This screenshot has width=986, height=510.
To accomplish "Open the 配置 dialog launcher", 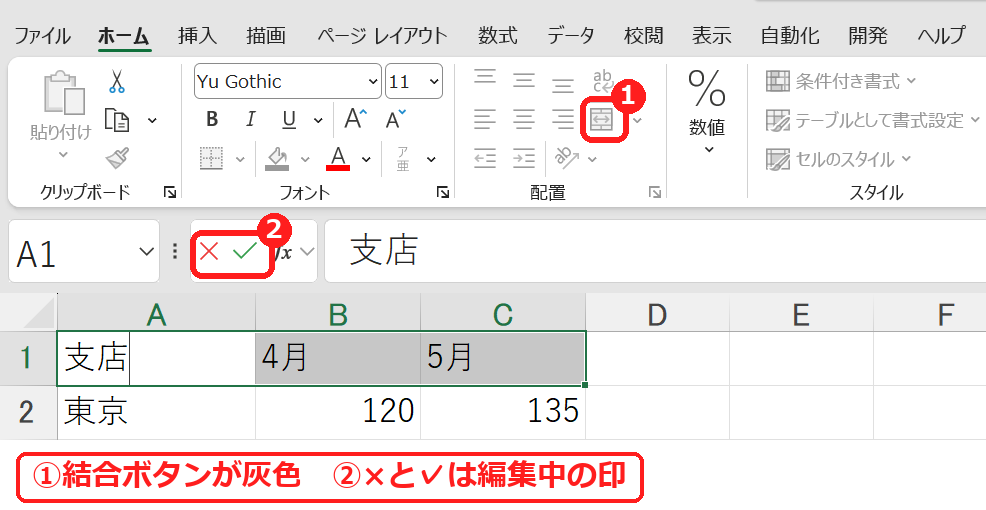I will (x=655, y=193).
